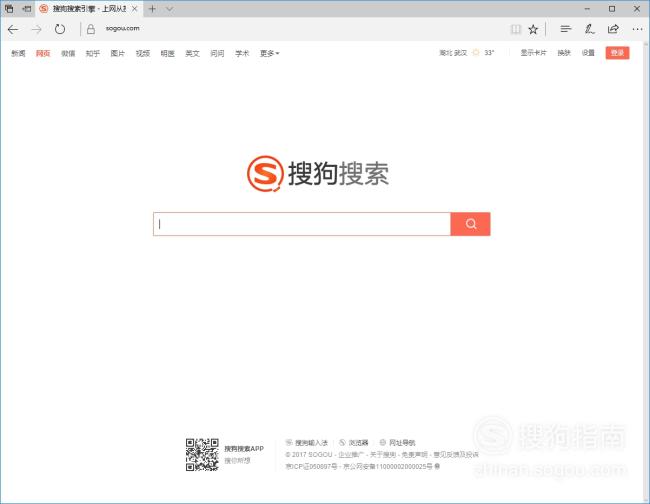
Task: Click the 意见反馈及投诉 footer link
Action: tap(456, 455)
